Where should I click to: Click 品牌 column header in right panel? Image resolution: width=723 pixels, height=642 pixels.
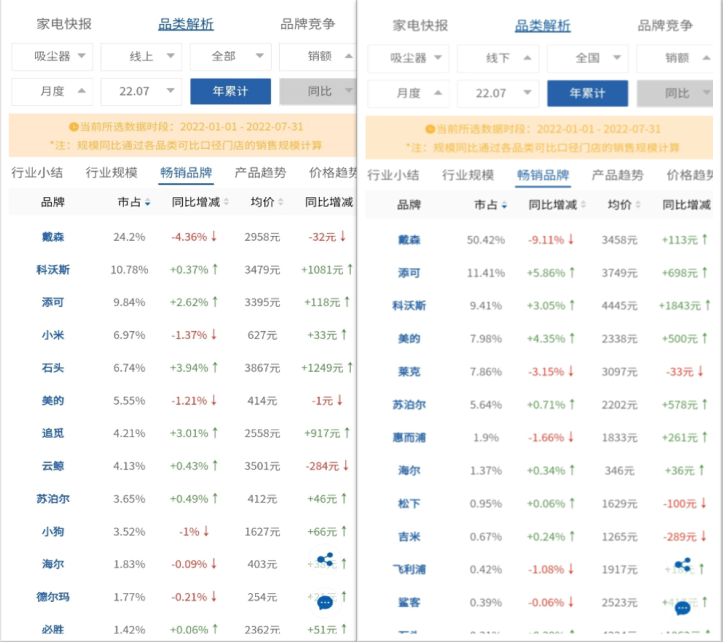409,205
